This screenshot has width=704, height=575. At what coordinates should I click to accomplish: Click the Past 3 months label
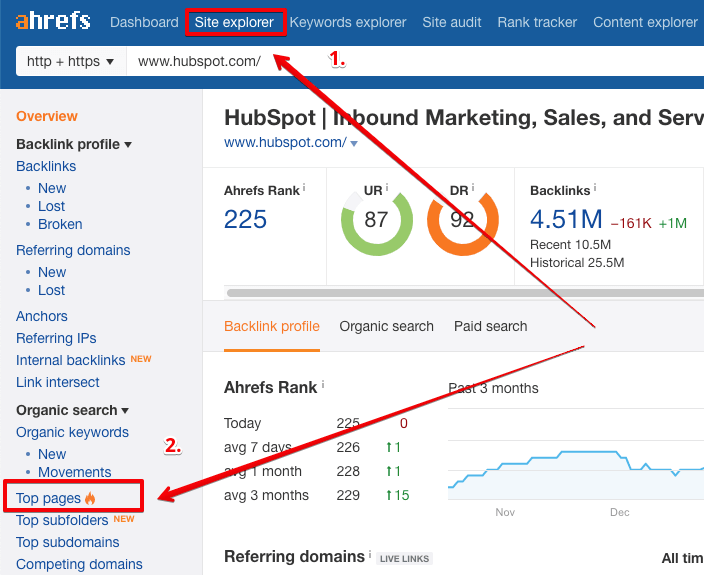pos(493,388)
